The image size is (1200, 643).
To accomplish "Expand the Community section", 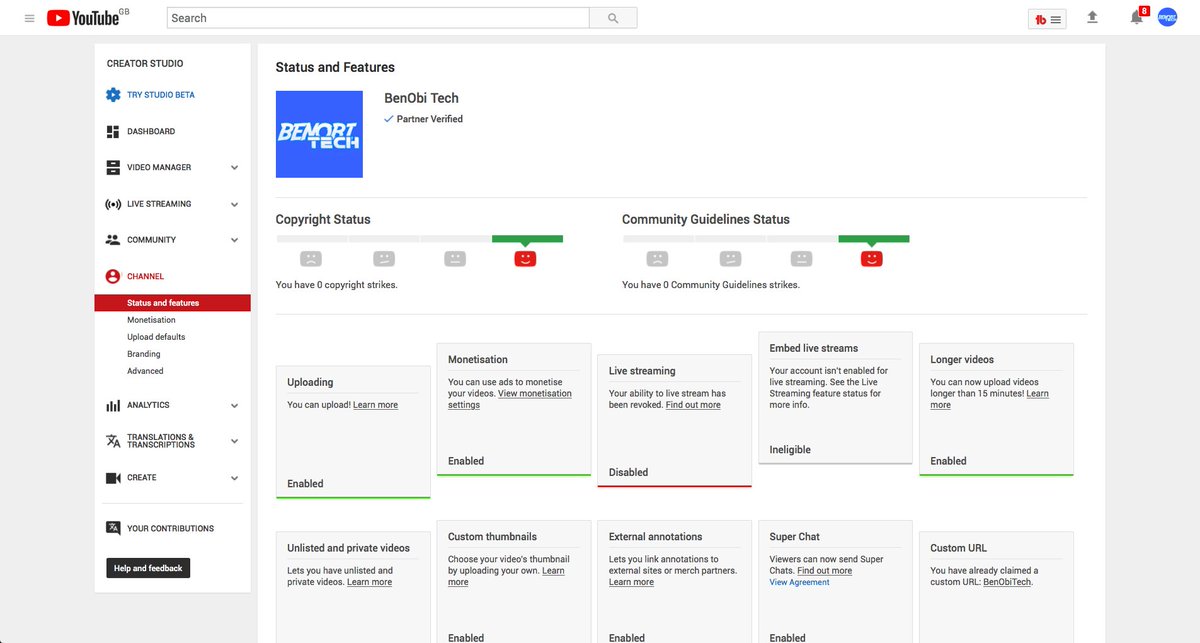I will click(x=234, y=240).
